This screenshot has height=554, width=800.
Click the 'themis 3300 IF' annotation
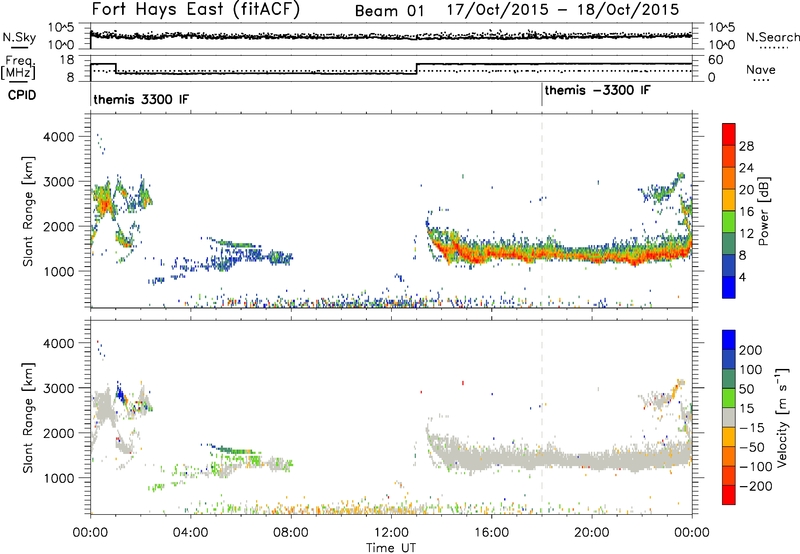coord(141,99)
